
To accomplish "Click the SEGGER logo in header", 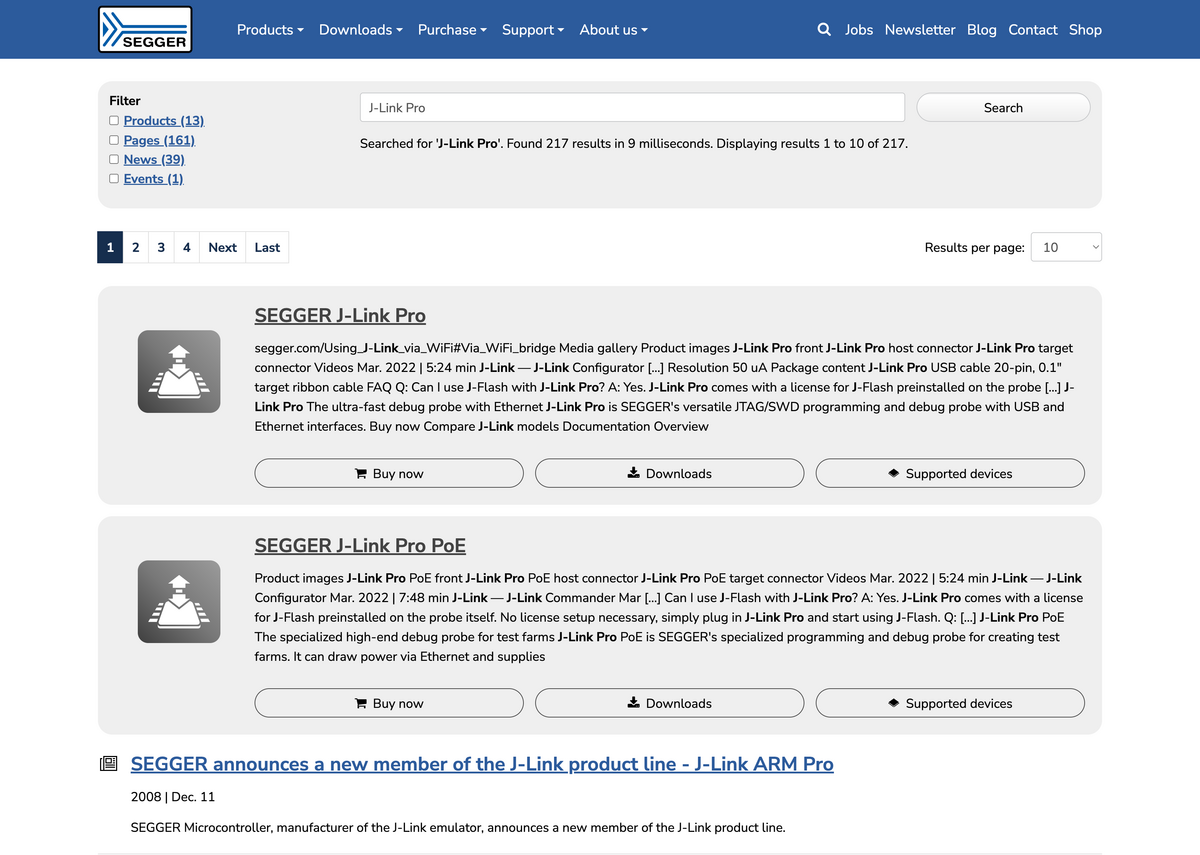I will point(145,30).
